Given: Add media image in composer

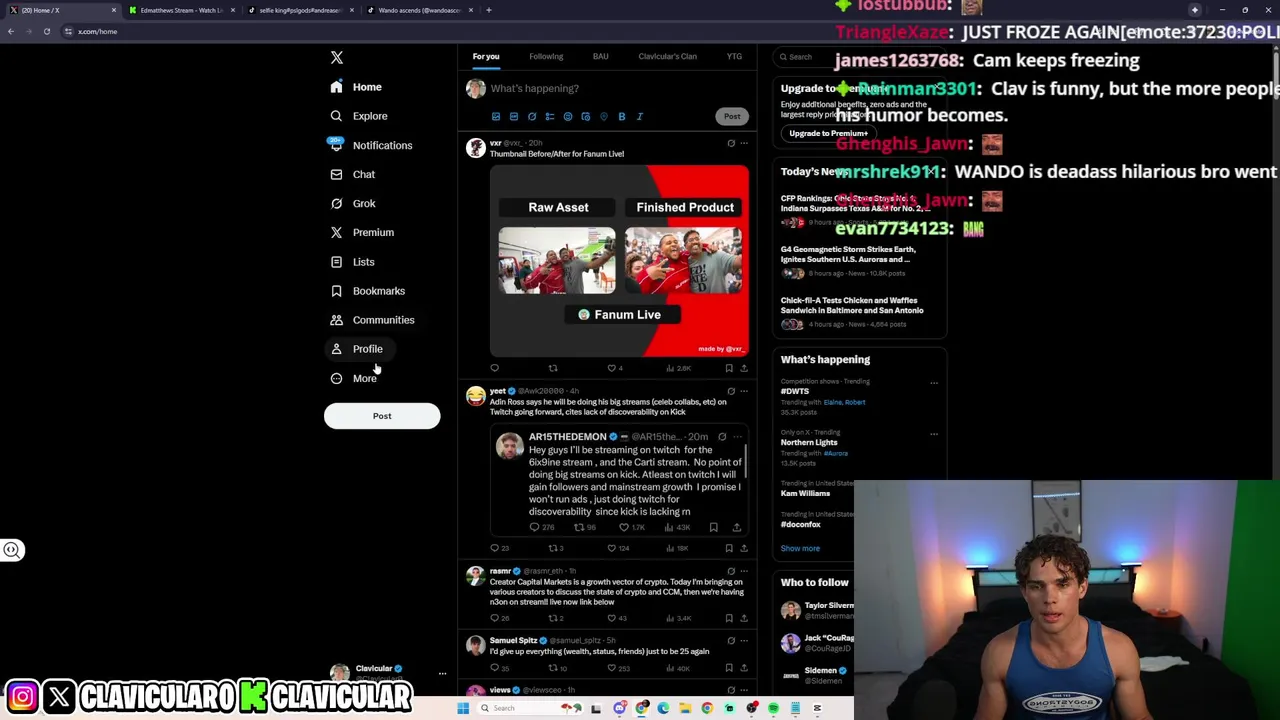Looking at the screenshot, I should click(x=496, y=117).
